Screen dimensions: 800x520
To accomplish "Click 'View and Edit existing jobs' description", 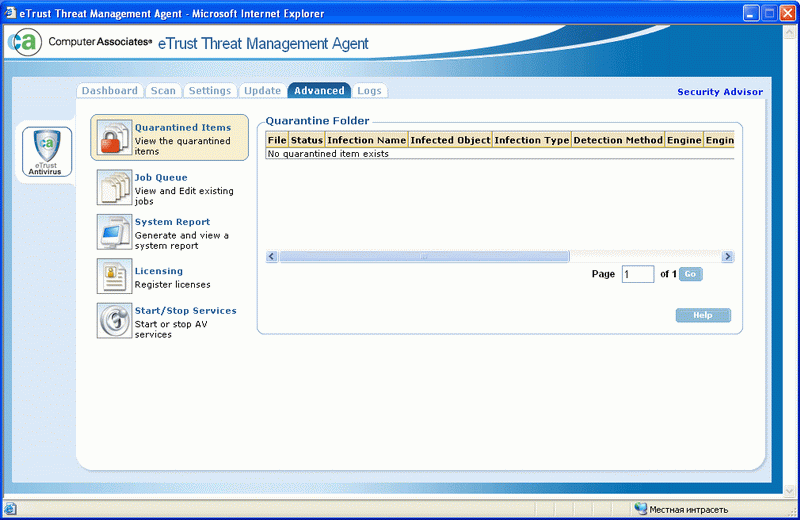I will [184, 196].
